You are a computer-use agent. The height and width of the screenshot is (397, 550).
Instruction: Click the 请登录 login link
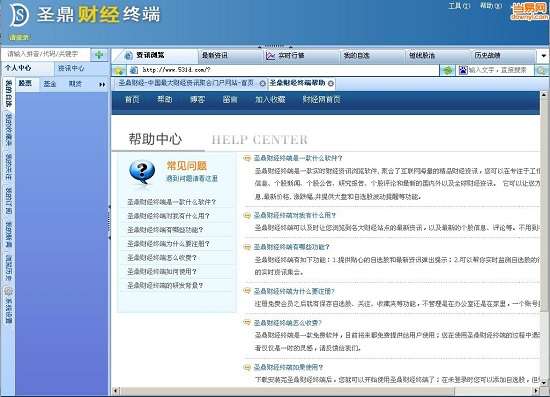19,37
